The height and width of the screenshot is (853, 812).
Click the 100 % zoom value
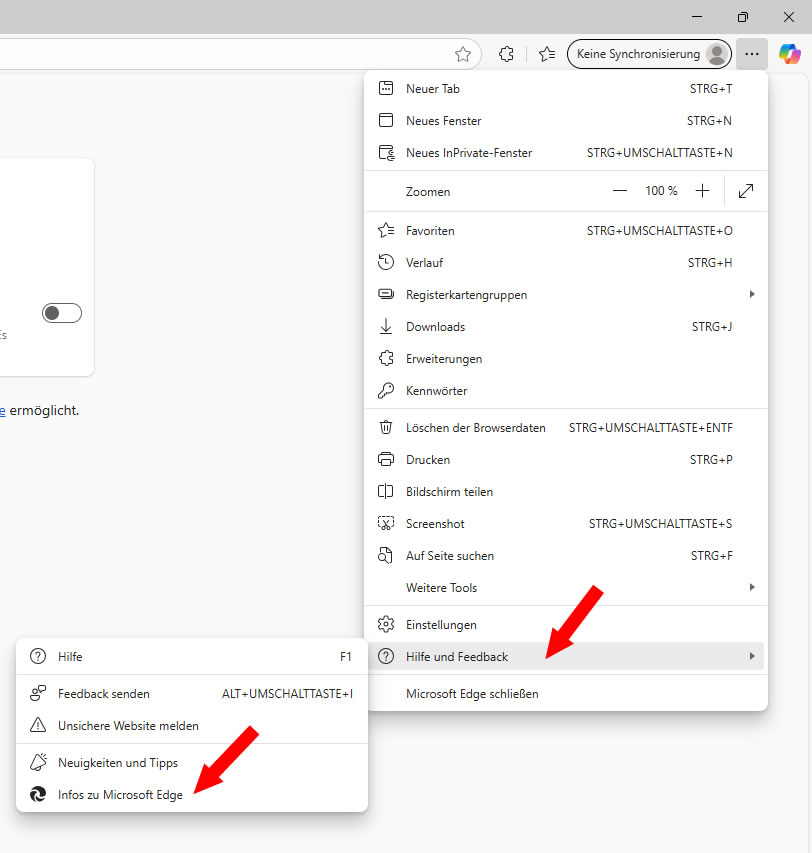(661, 191)
